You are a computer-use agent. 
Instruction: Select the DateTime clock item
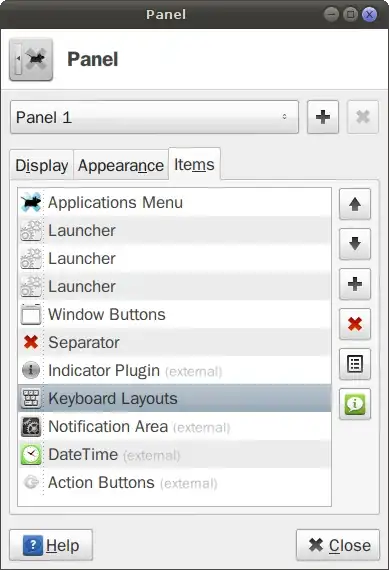tap(175, 454)
